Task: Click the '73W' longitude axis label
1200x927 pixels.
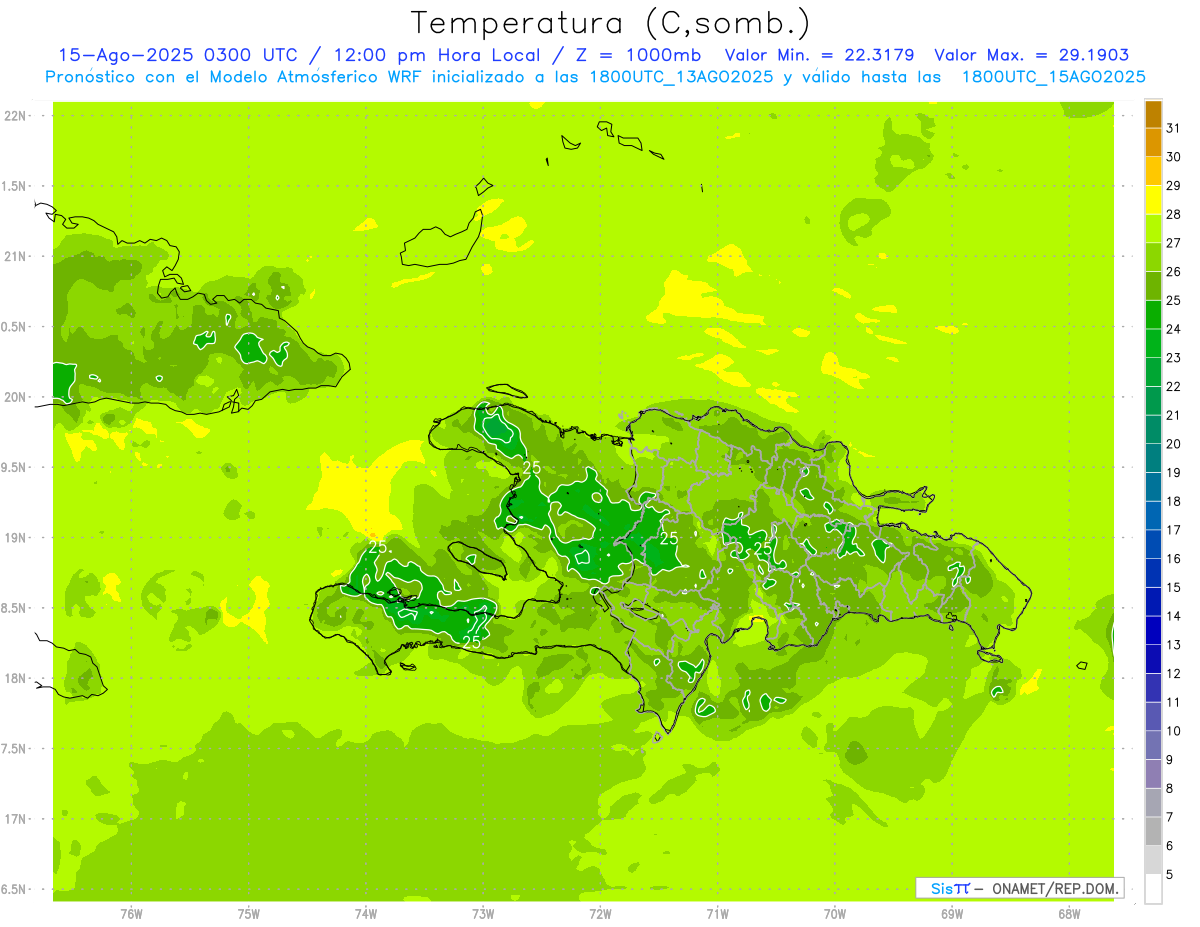Action: pos(483,913)
